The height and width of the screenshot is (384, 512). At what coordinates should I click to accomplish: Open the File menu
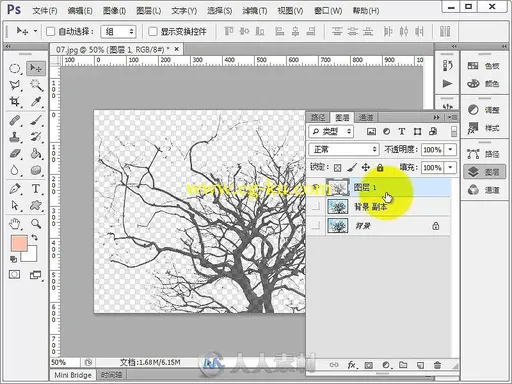pos(45,11)
